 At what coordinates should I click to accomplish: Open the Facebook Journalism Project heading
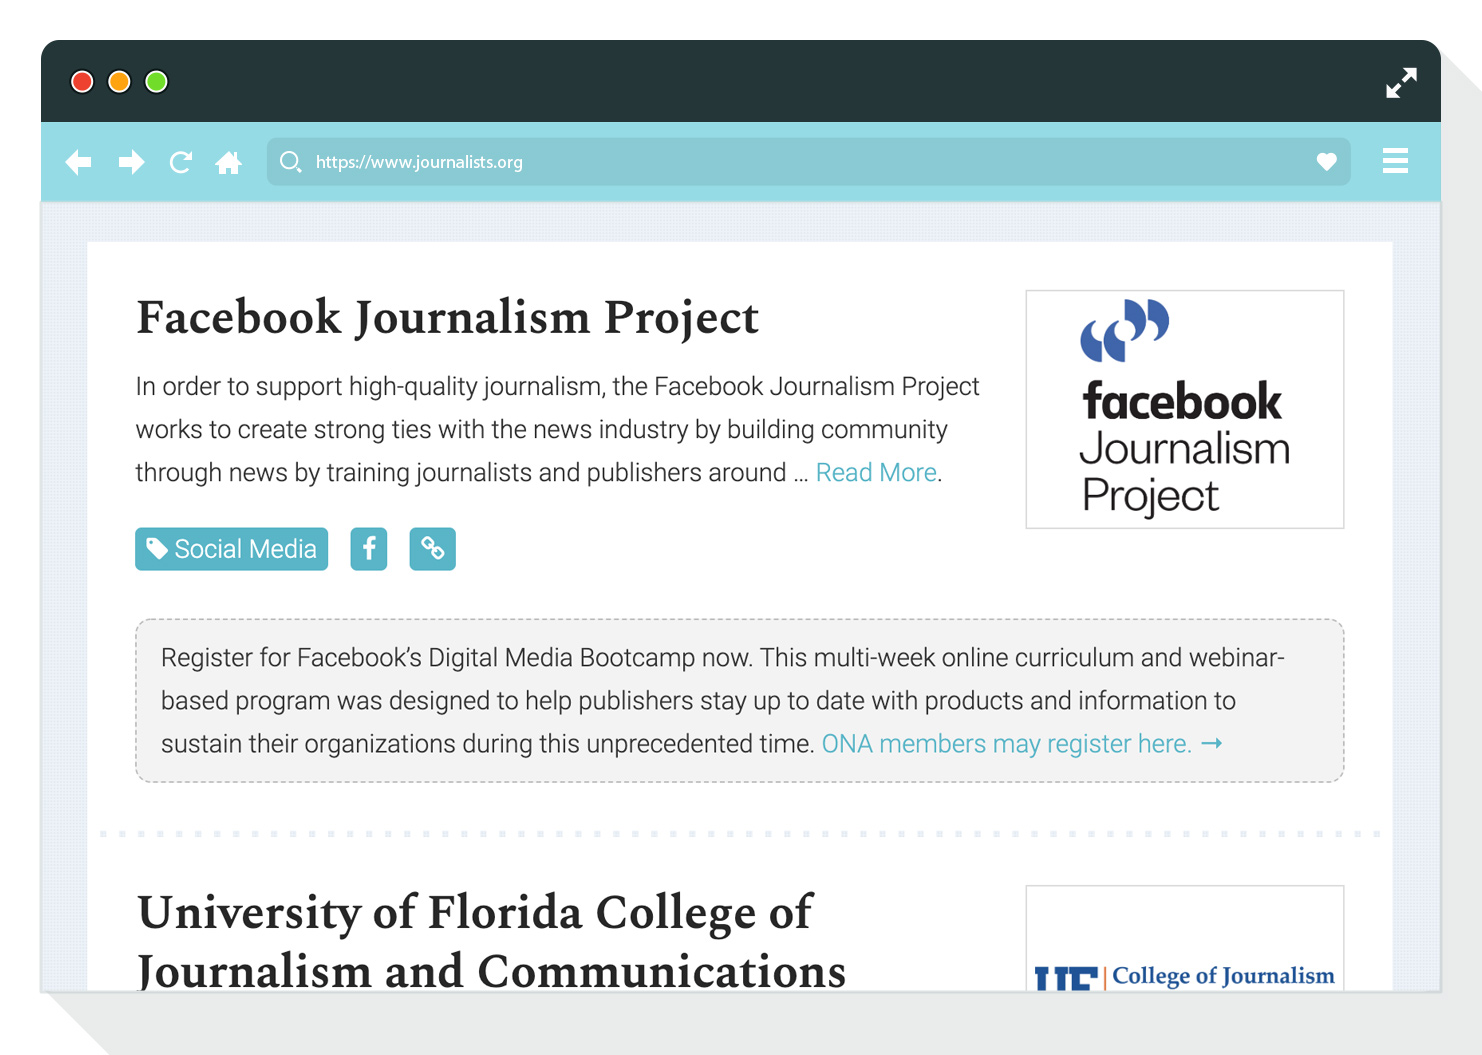448,318
